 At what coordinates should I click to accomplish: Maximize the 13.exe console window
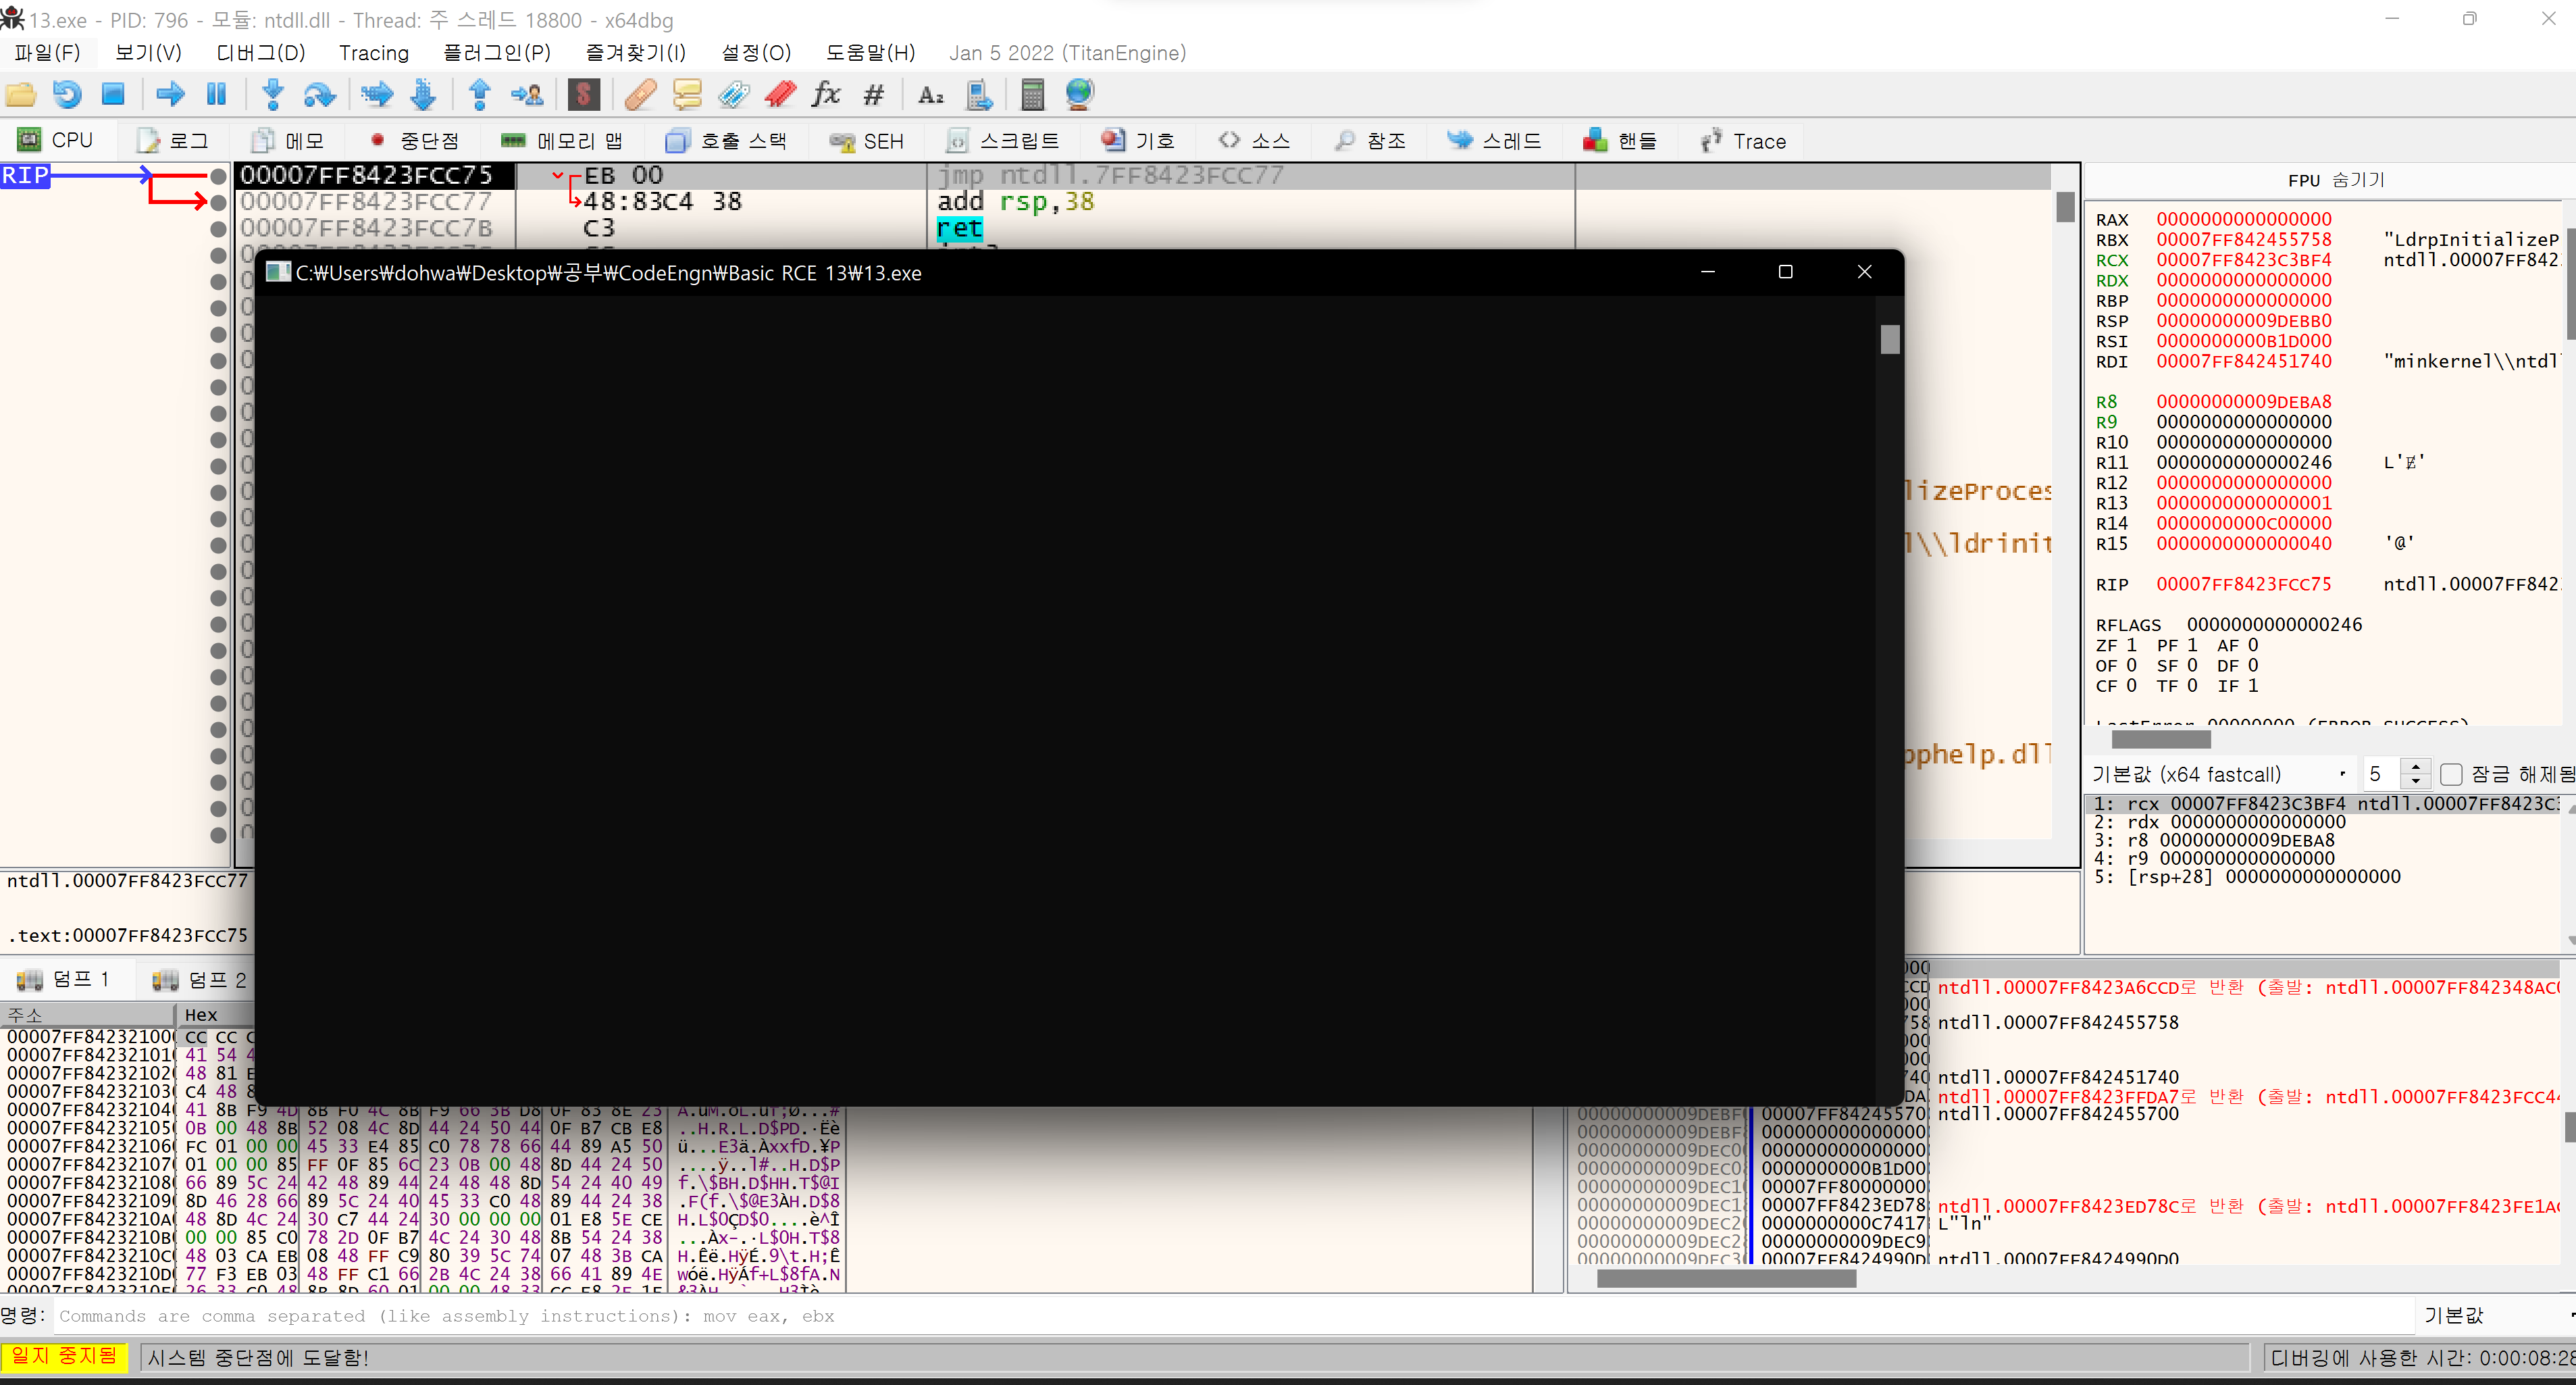1785,272
